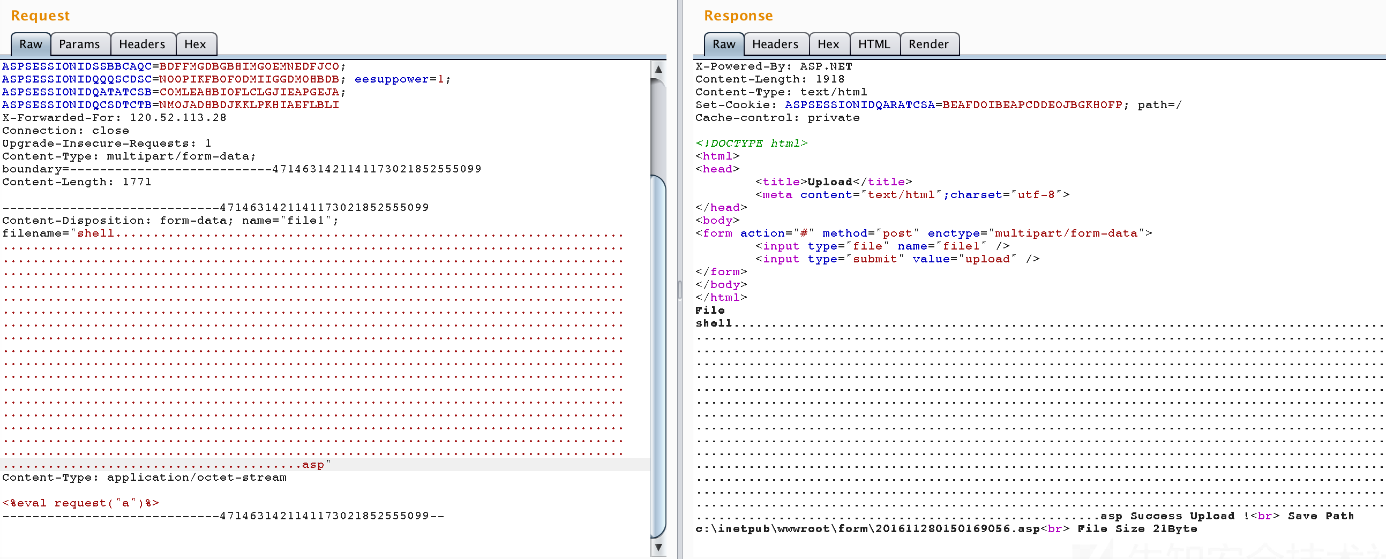Image resolution: width=1386 pixels, height=559 pixels.
Task: Switch to the Request Raw tab
Action: [x=31, y=44]
